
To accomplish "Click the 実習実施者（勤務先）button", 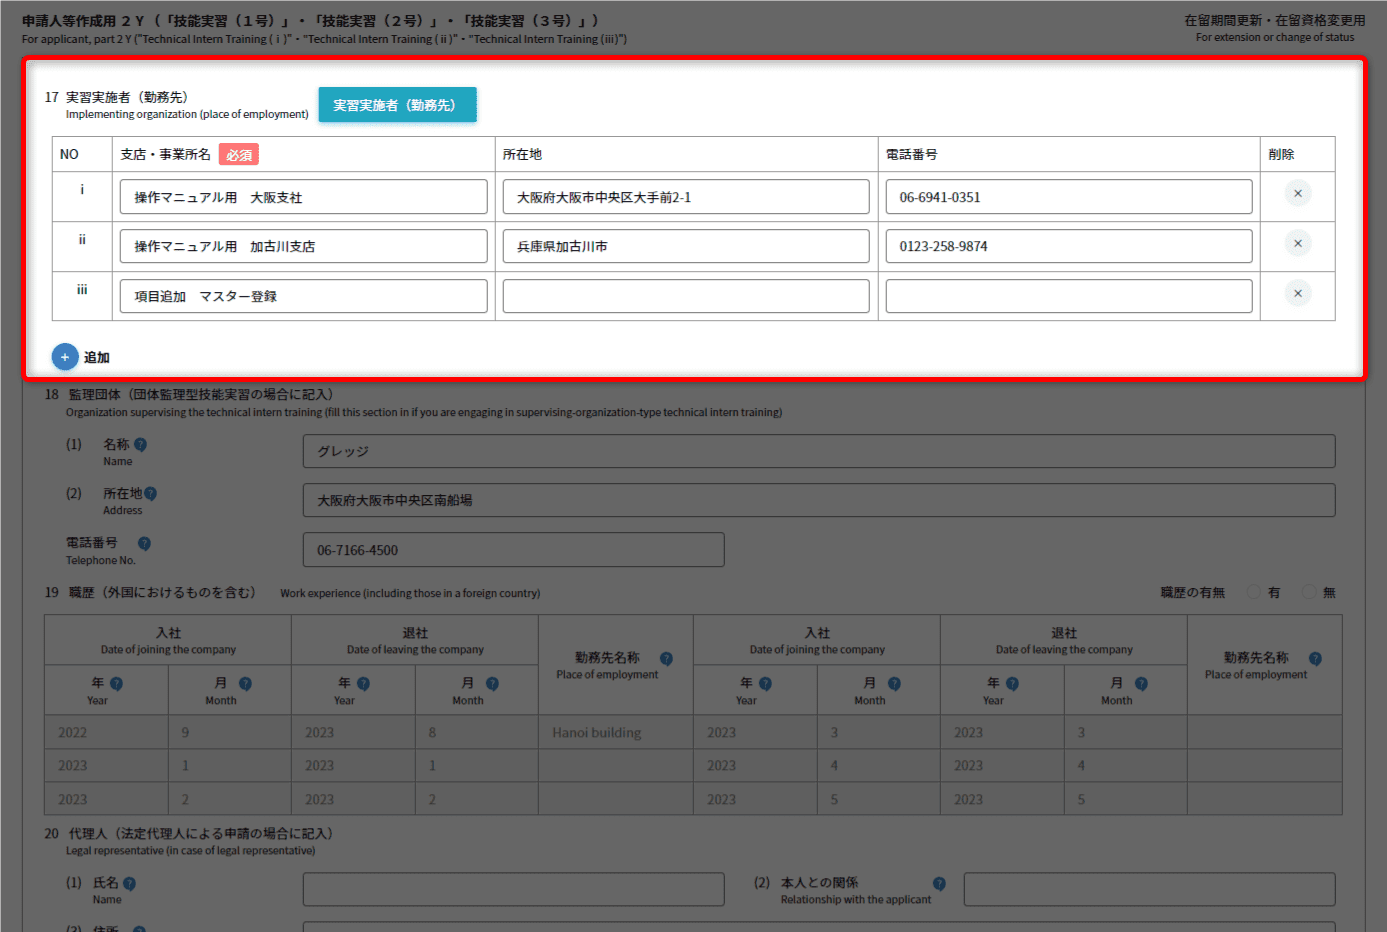I will pyautogui.click(x=397, y=105).
